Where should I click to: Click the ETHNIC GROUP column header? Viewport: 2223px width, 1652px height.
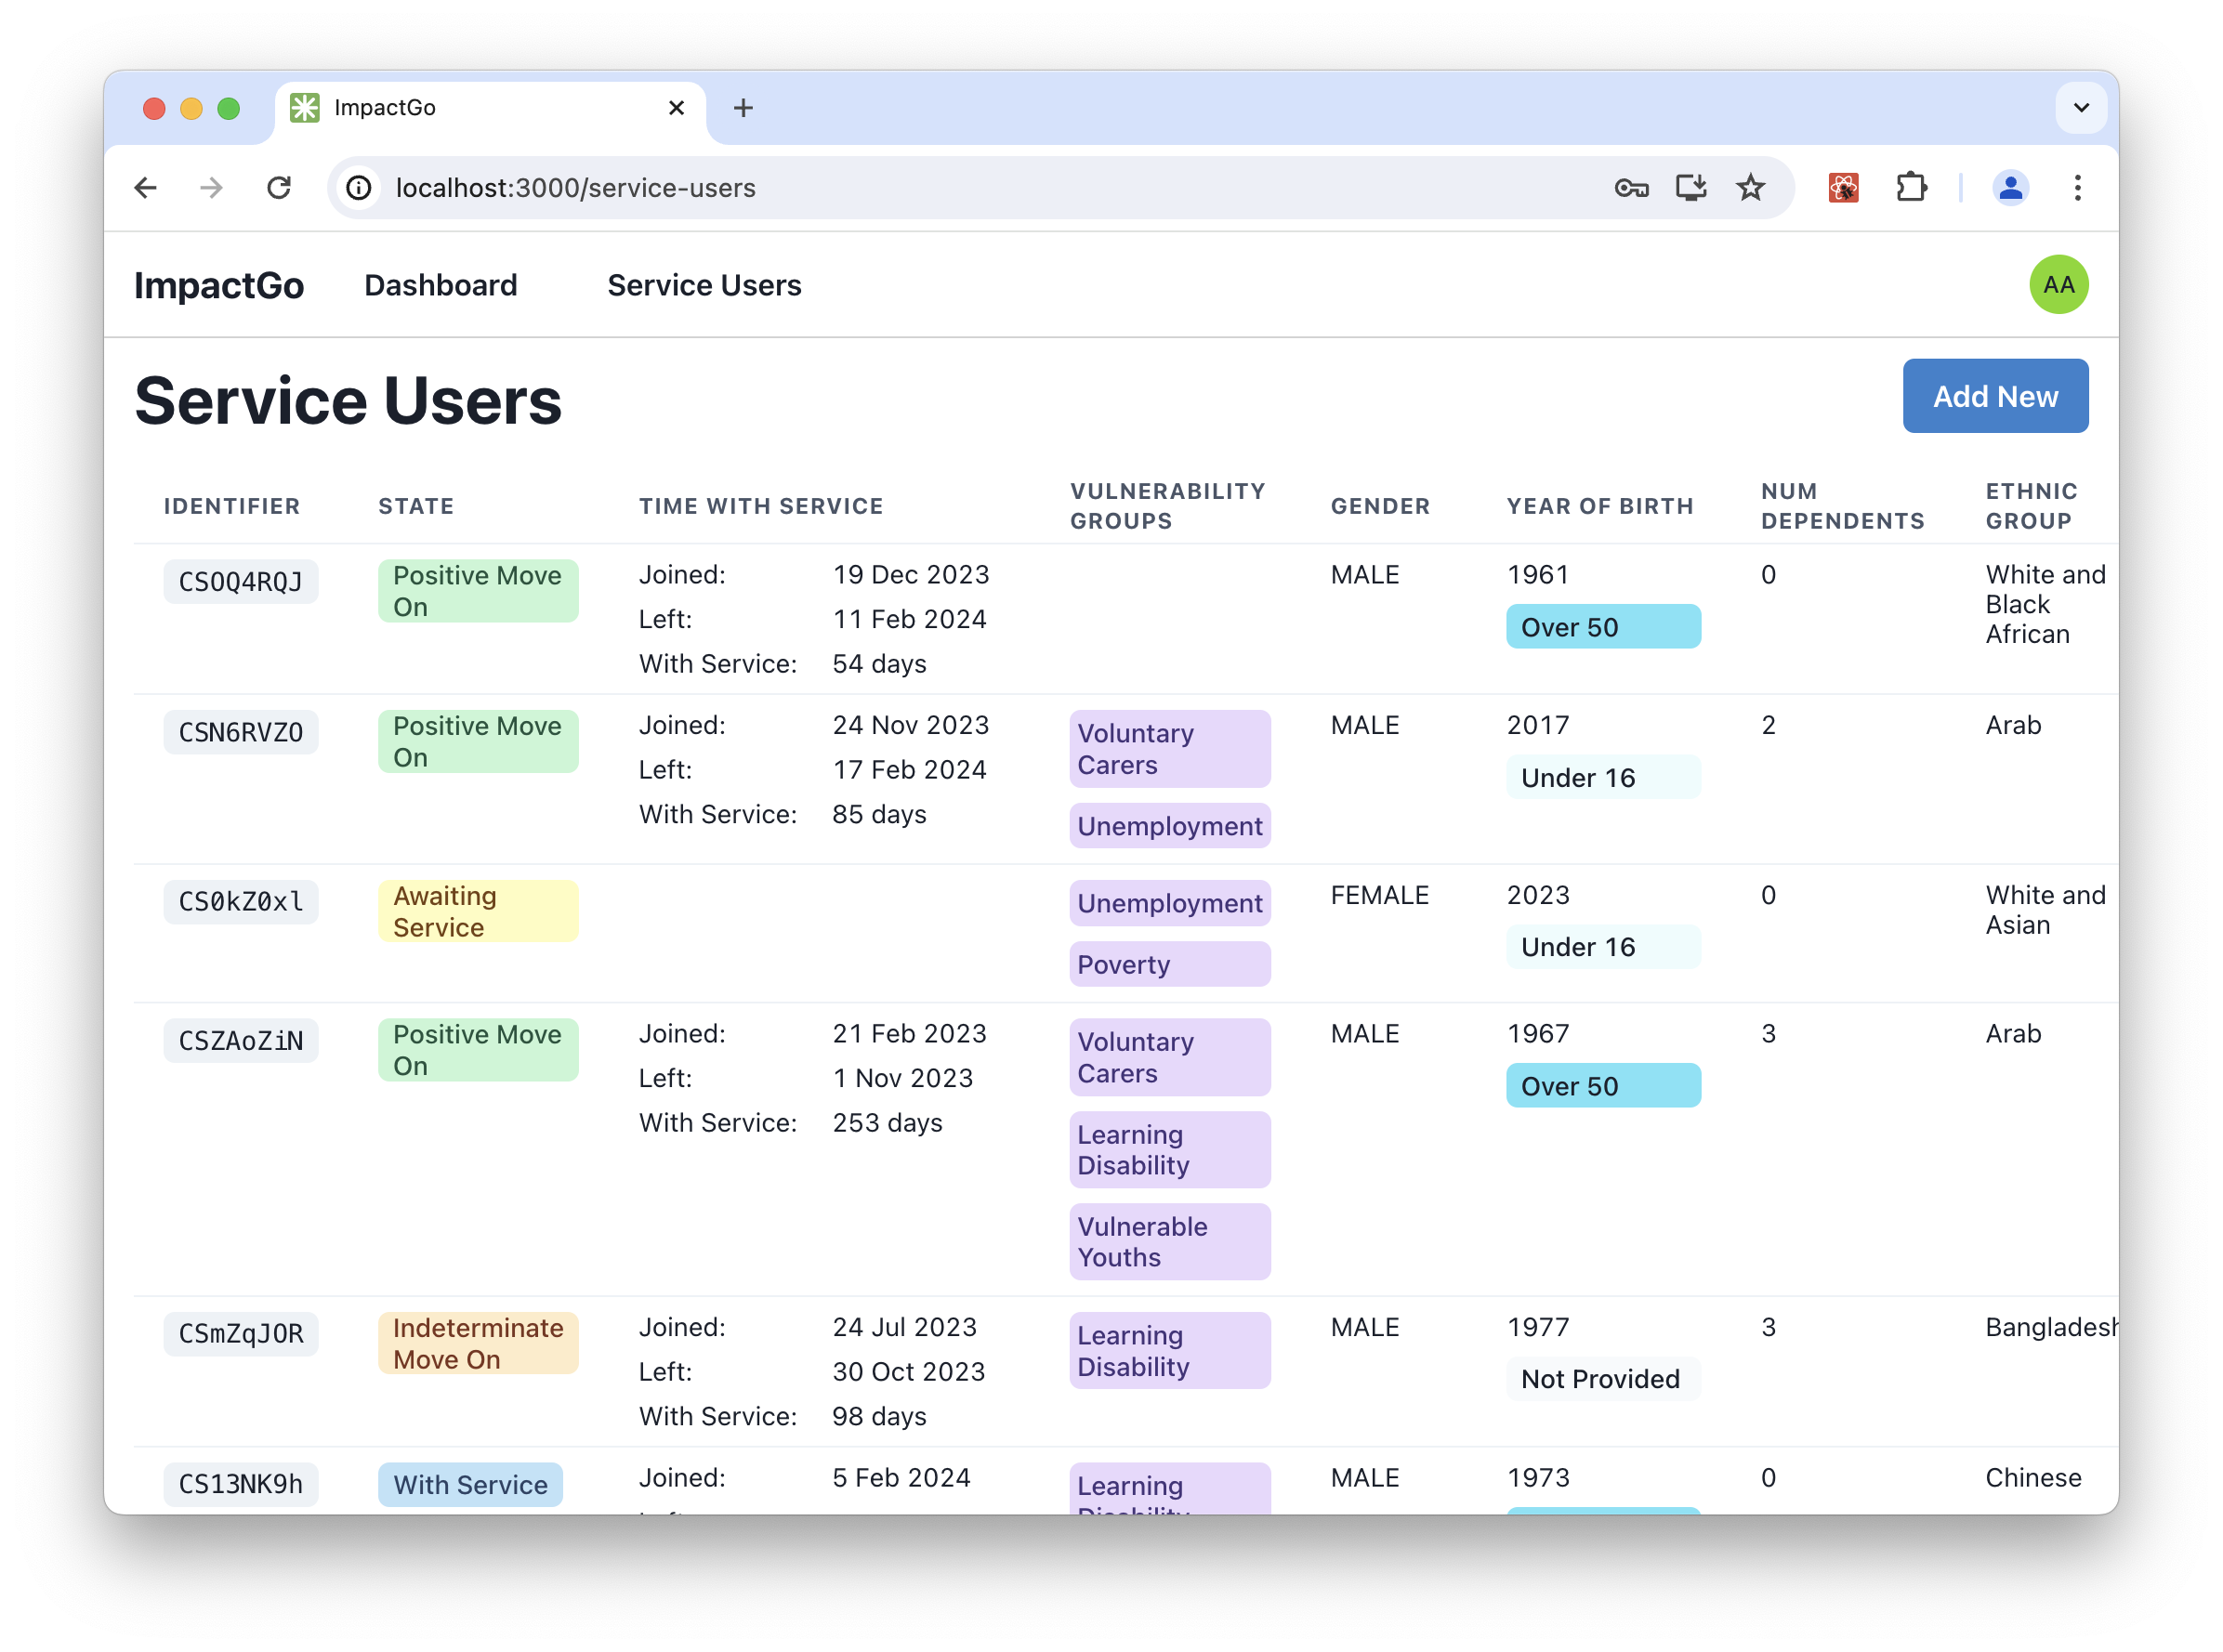point(2031,507)
